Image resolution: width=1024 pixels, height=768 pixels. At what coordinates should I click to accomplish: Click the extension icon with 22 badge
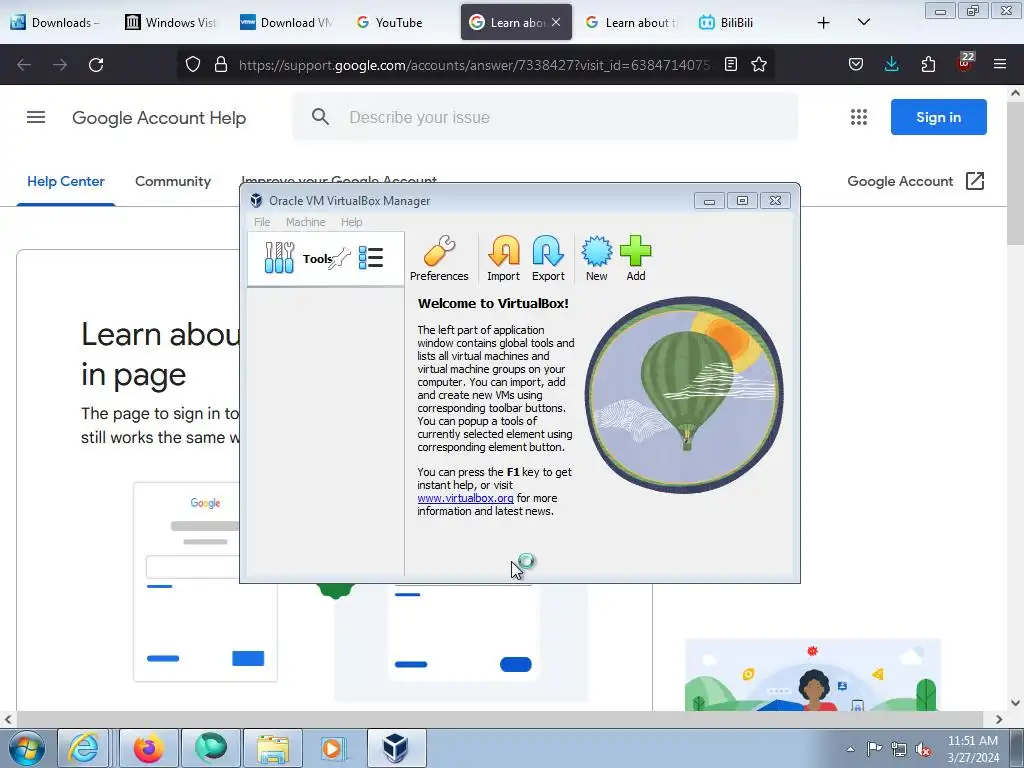coord(965,63)
